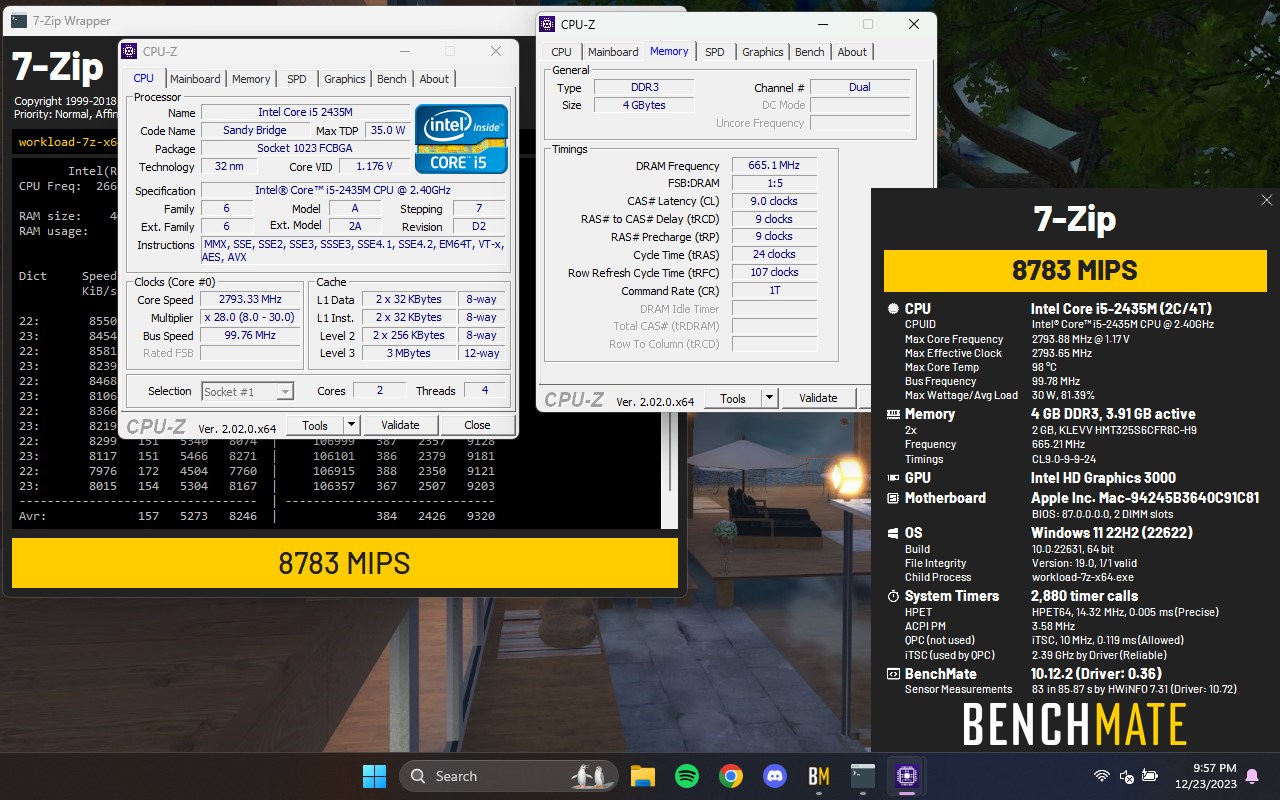
Task: Select About tab in Memory window
Action: point(852,52)
